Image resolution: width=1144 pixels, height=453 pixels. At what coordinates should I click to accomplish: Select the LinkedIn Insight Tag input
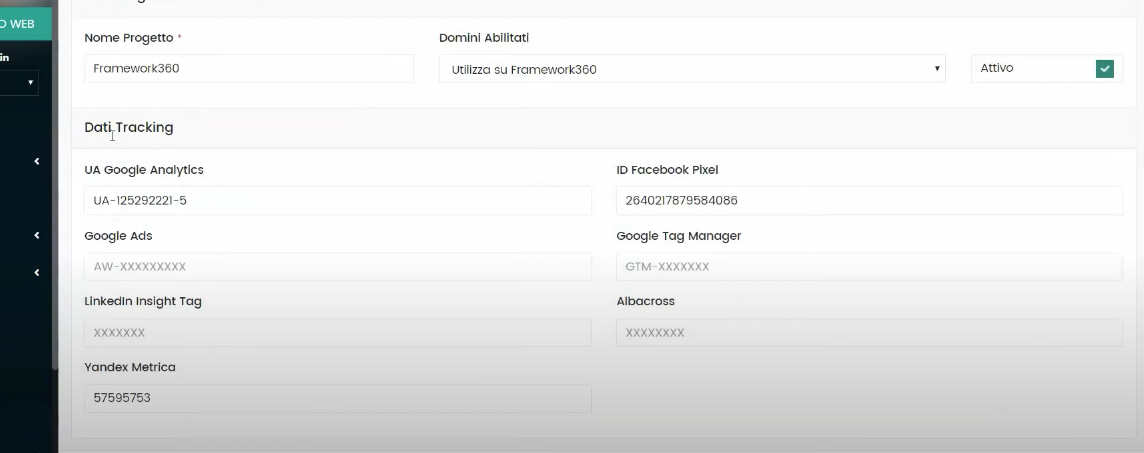coord(337,333)
